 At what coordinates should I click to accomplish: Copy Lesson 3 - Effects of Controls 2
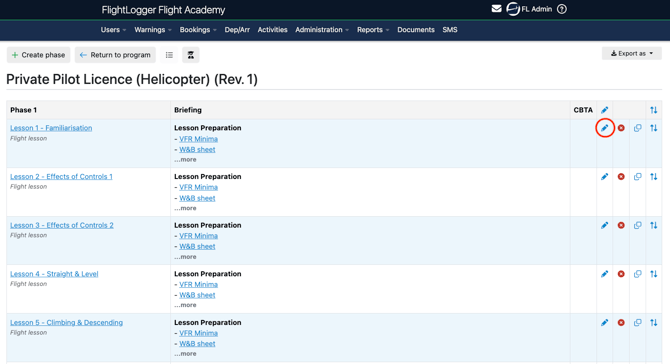pyautogui.click(x=638, y=225)
